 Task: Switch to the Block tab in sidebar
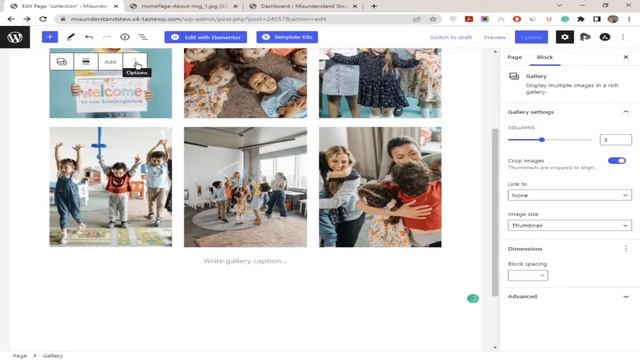544,57
